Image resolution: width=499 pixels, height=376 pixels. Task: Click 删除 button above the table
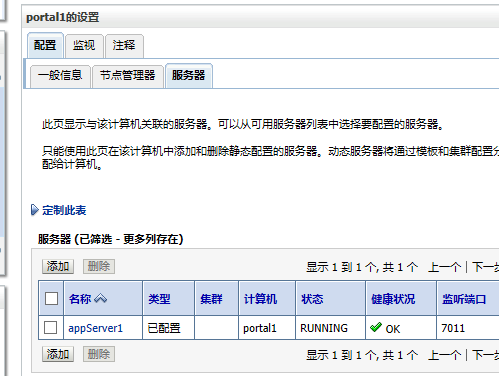(99, 266)
